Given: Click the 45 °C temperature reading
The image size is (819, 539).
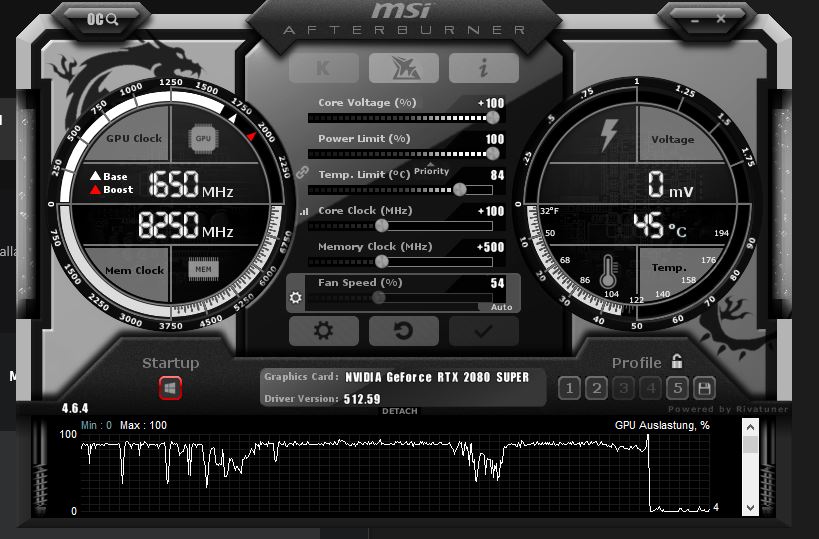Looking at the screenshot, I should [660, 226].
